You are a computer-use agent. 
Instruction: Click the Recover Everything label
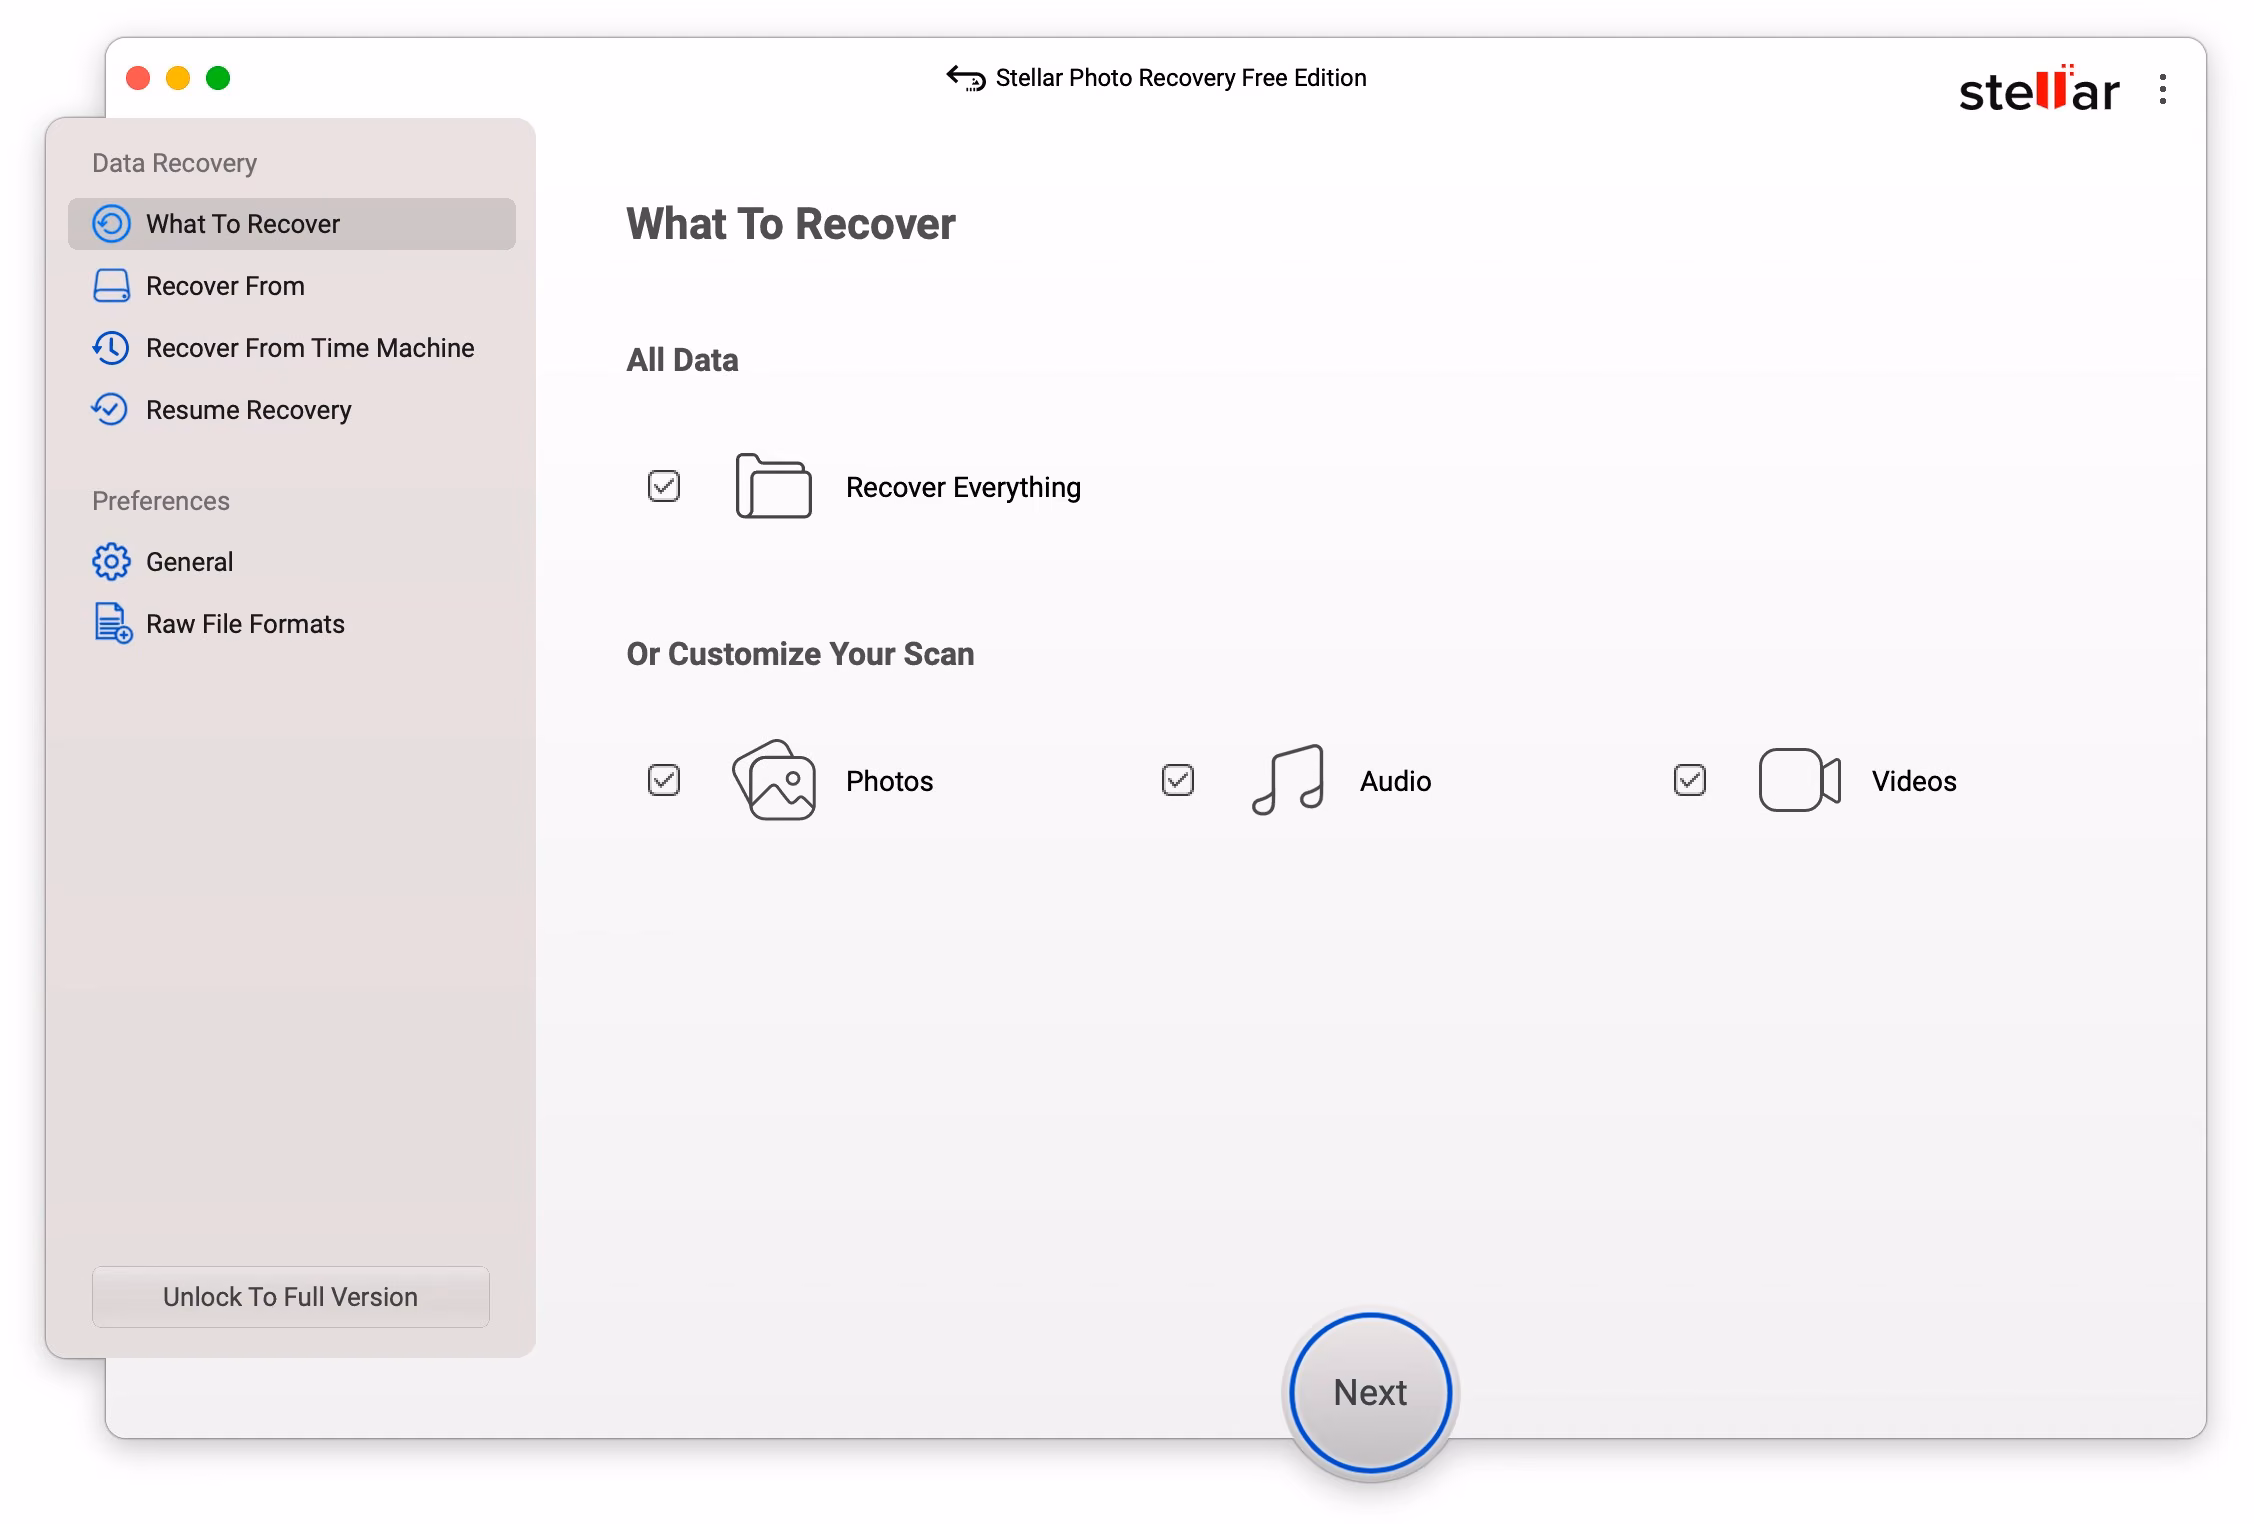(x=963, y=487)
